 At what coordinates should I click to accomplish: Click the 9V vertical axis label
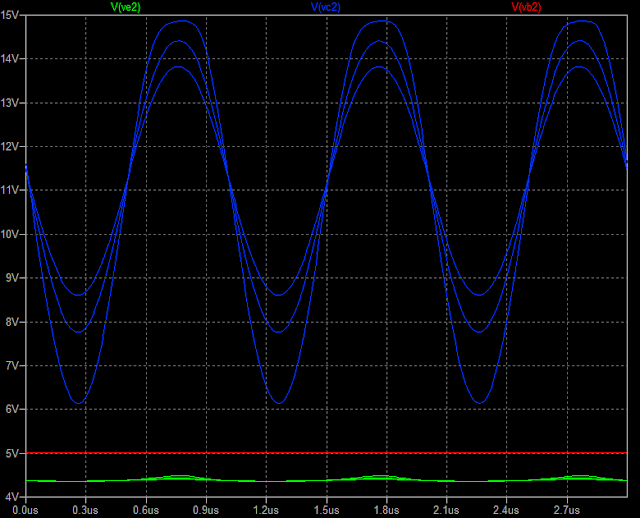(x=12, y=278)
